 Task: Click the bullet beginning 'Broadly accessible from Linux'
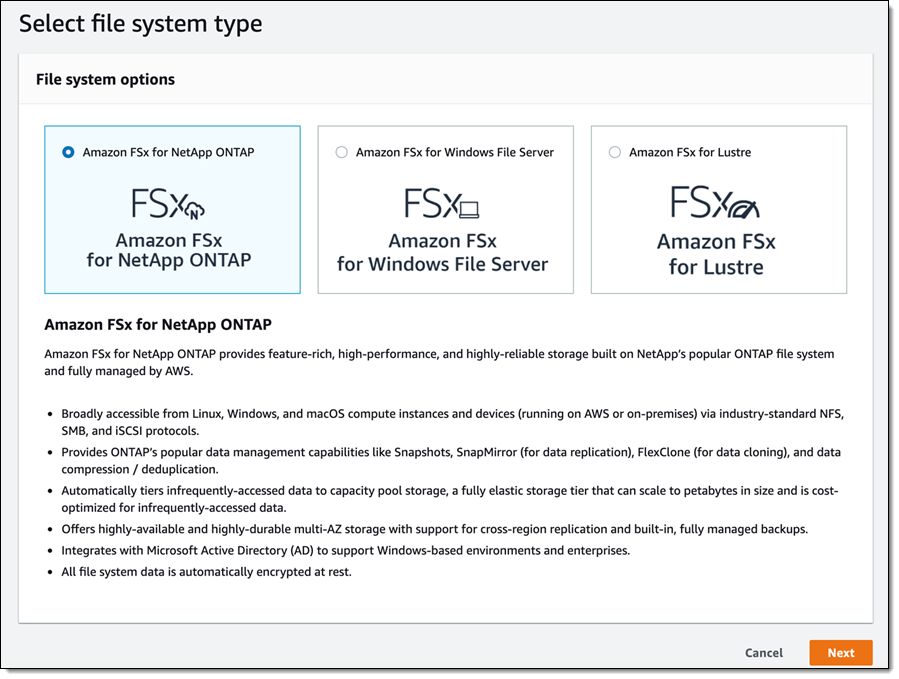click(452, 422)
